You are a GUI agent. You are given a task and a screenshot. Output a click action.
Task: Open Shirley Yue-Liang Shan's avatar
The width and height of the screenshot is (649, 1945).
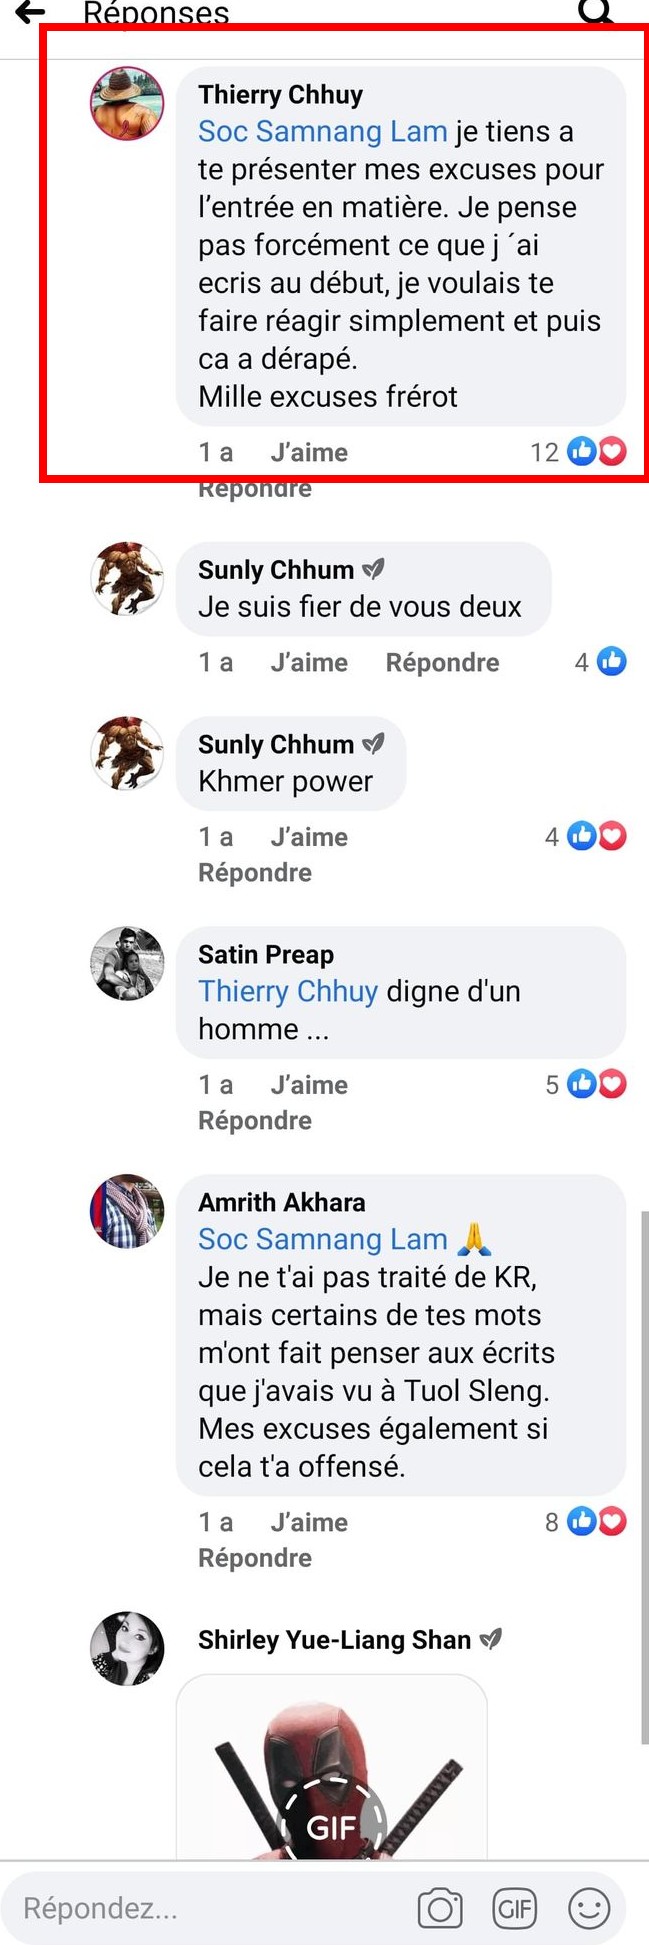point(127,1648)
